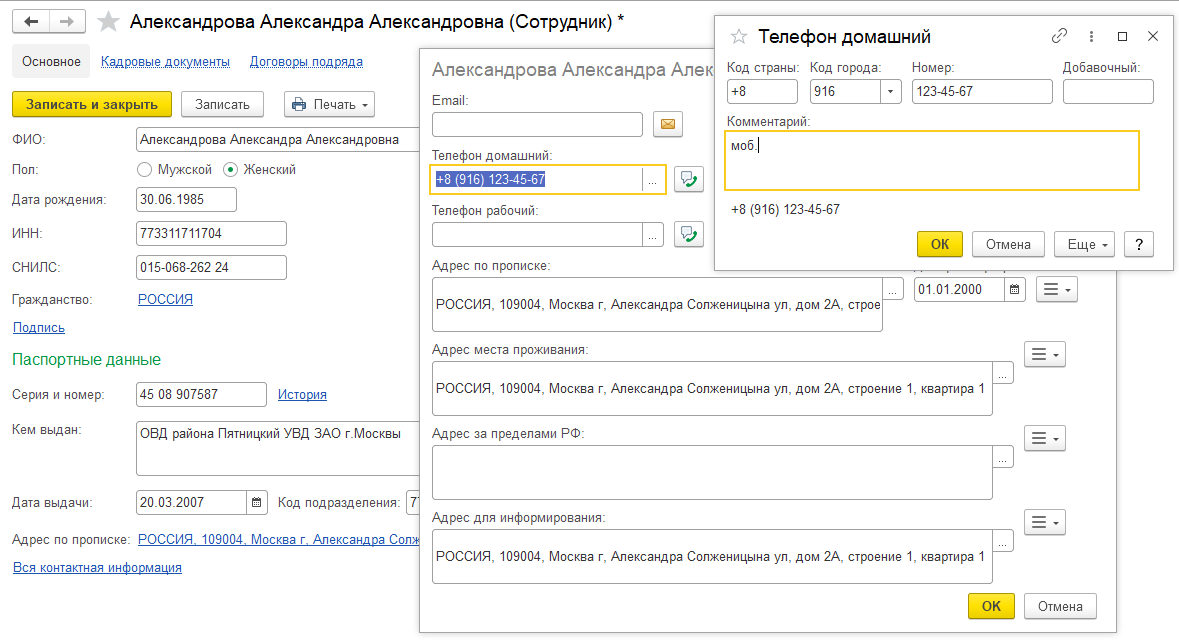Click call icon beside Телефон рабочий
Viewport: 1179px width, 640px height.
[688, 234]
